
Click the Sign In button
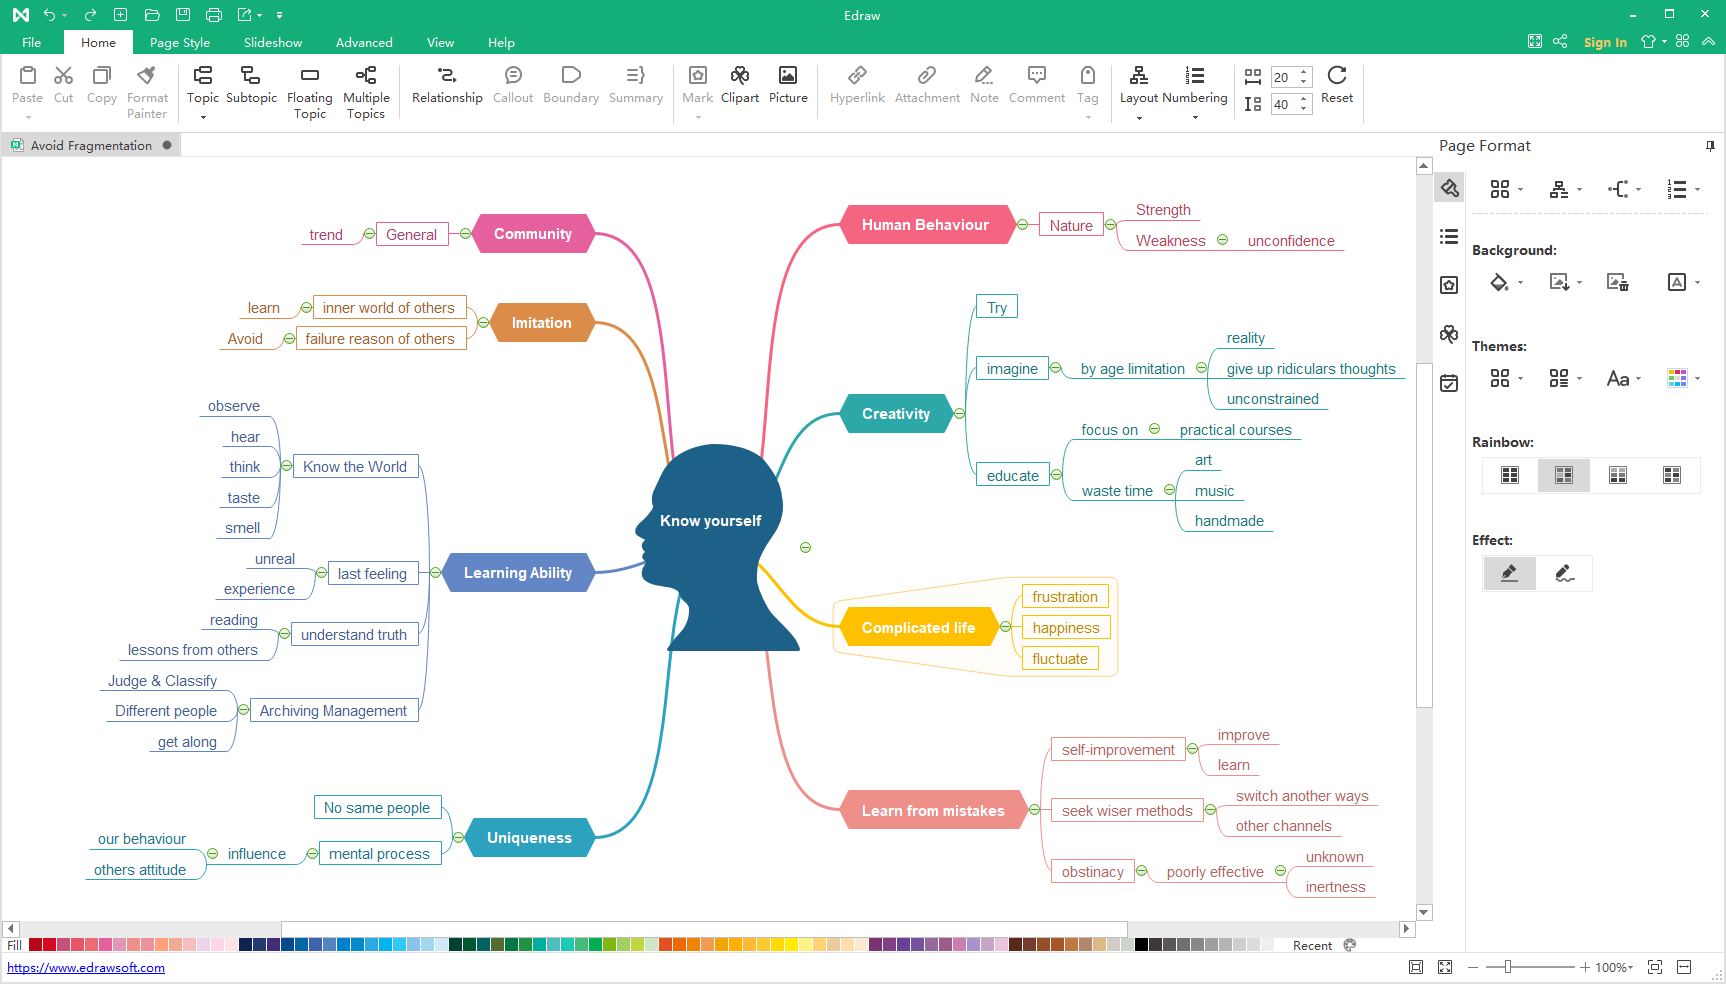click(x=1604, y=42)
